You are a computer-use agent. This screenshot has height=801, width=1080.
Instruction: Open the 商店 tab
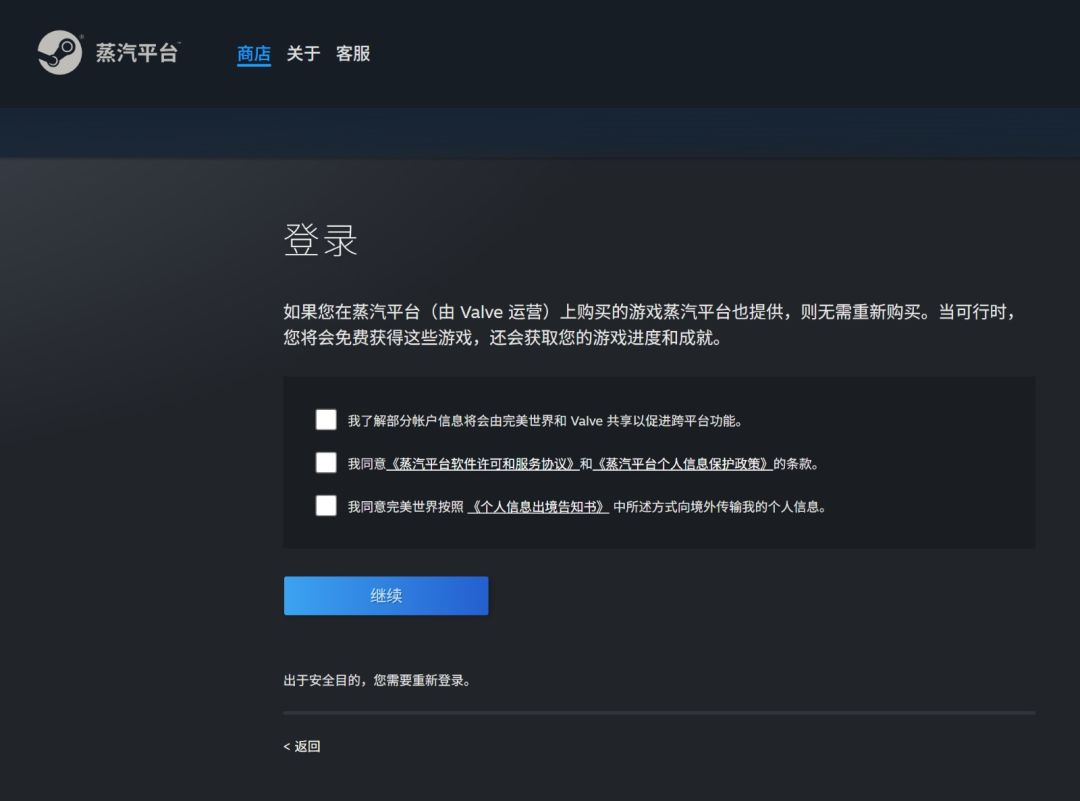[x=253, y=54]
